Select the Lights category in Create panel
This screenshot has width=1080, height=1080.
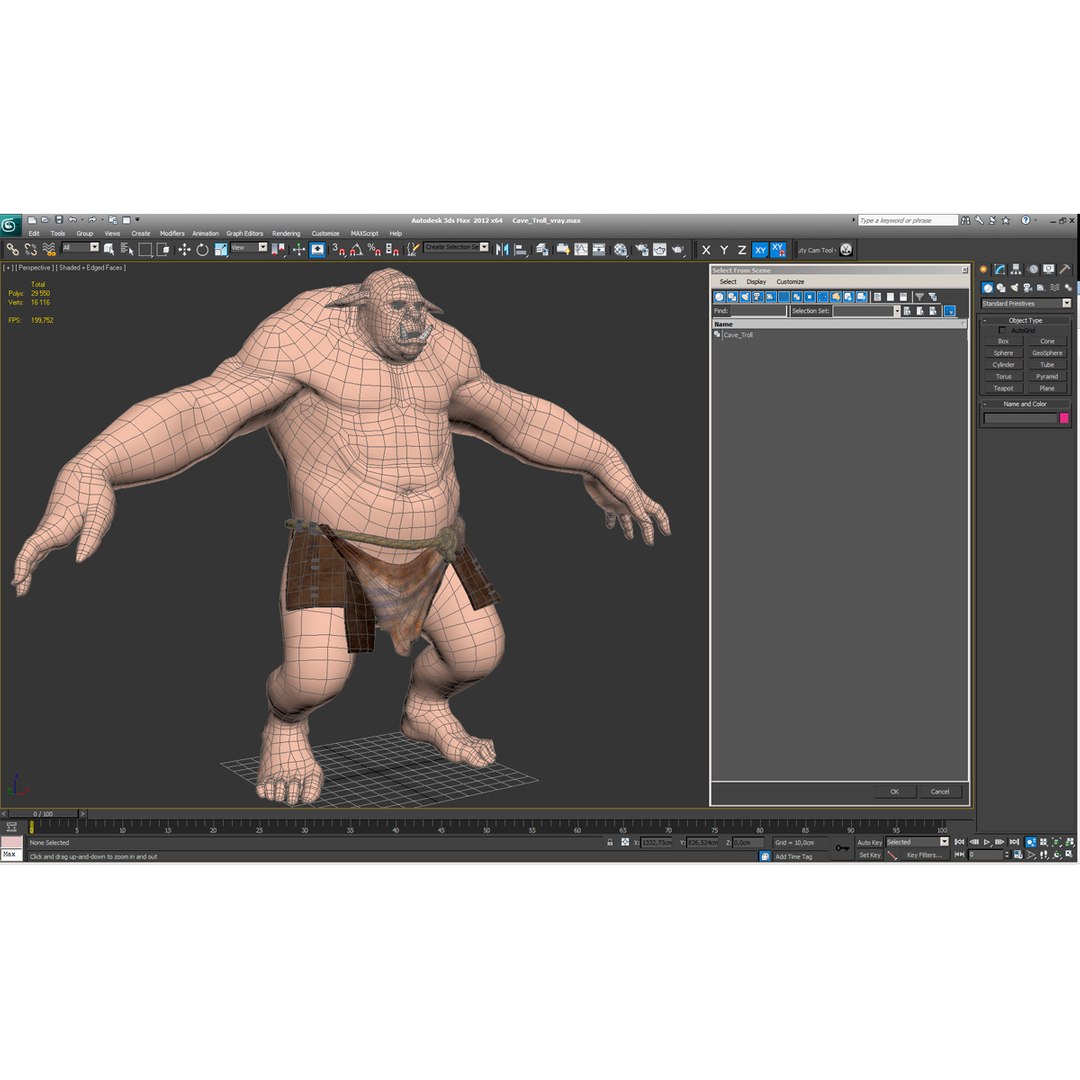tap(1015, 288)
